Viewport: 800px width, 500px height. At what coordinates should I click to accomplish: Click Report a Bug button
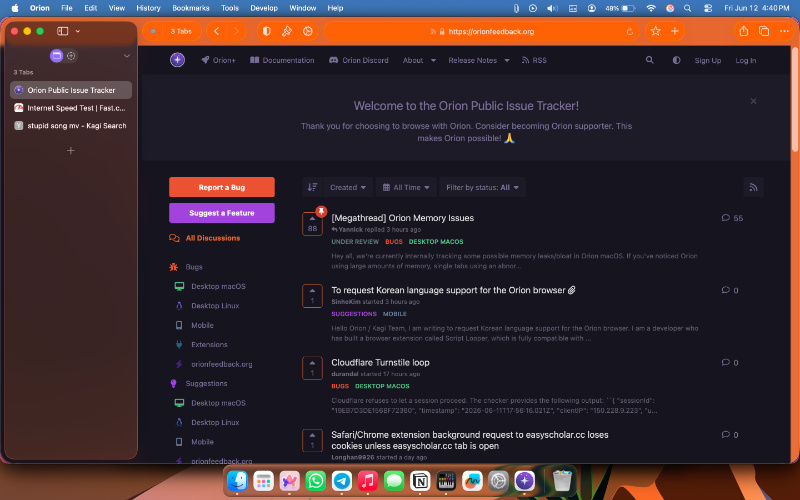(x=222, y=187)
